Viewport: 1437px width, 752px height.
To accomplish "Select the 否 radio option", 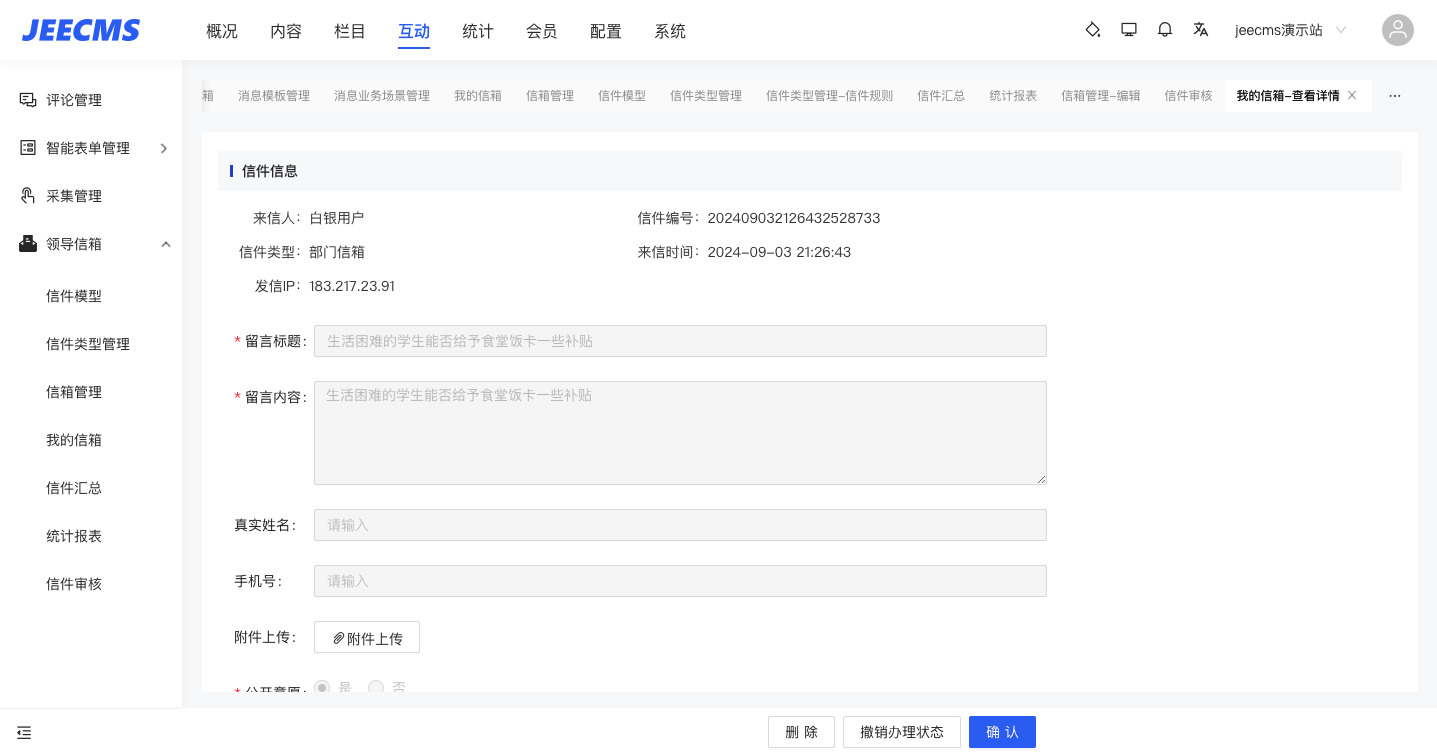I will (376, 687).
